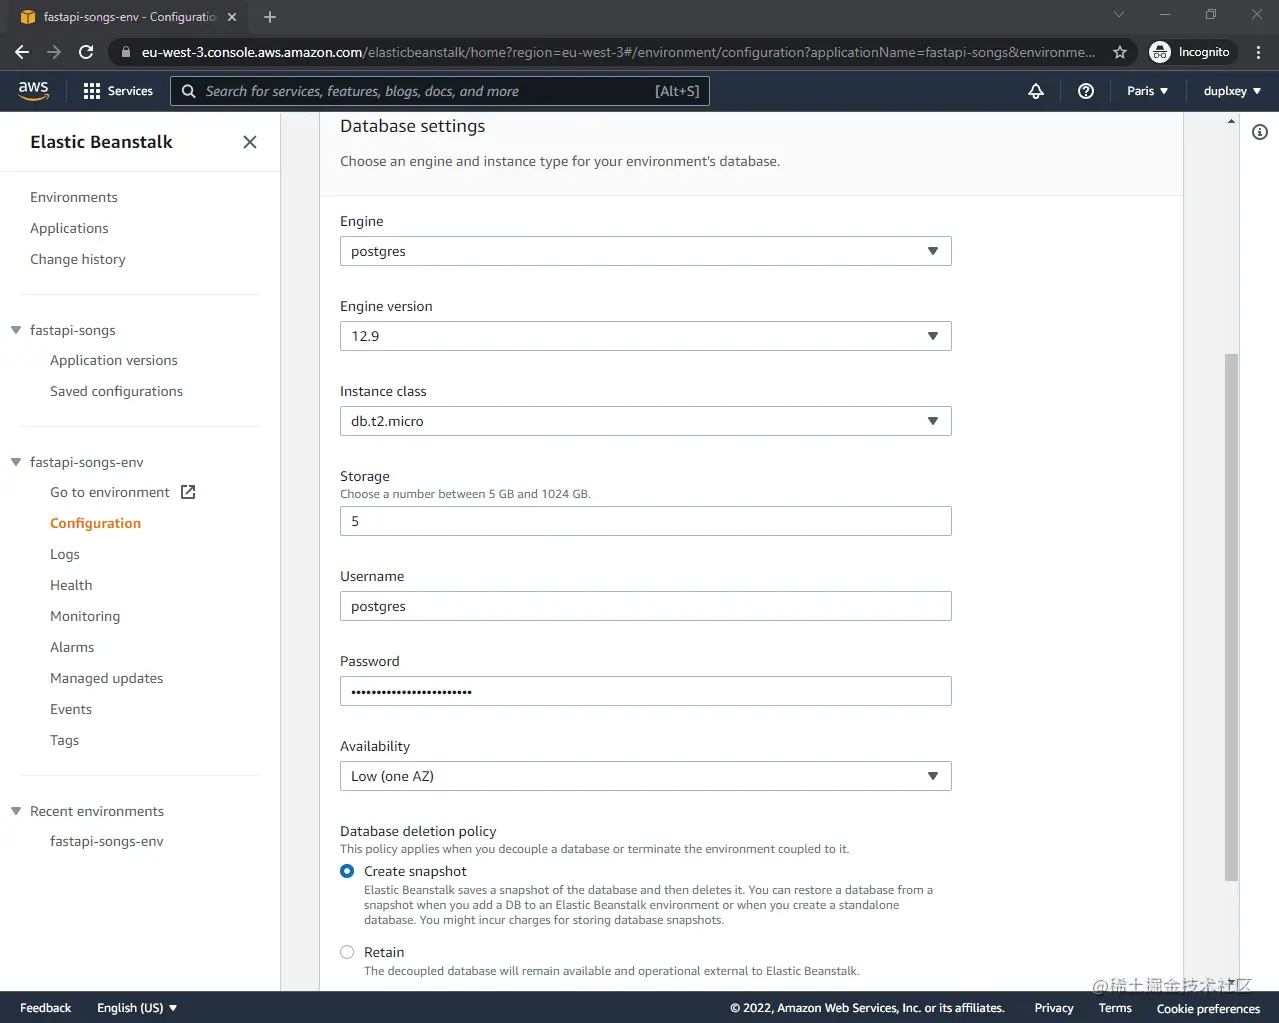Open Logs in sidebar

click(x=65, y=554)
